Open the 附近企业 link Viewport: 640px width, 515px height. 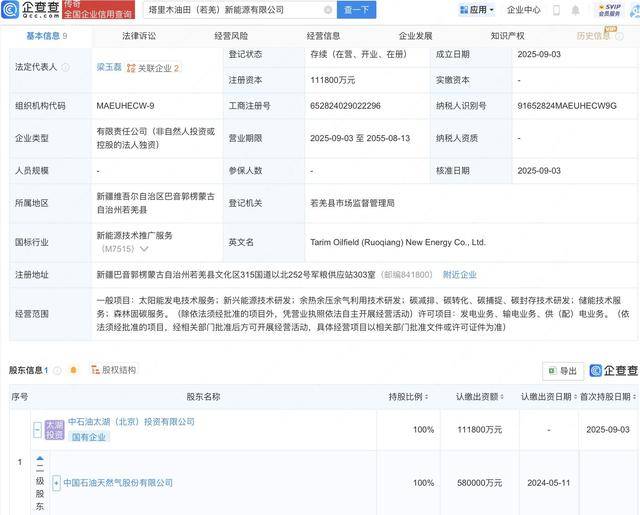click(460, 275)
